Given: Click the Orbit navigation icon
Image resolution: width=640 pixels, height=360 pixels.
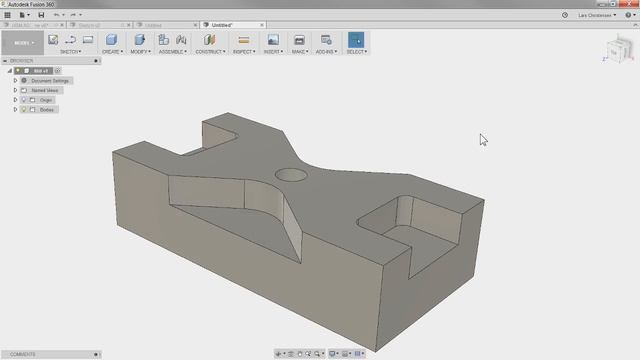Looking at the screenshot, I should (x=278, y=354).
